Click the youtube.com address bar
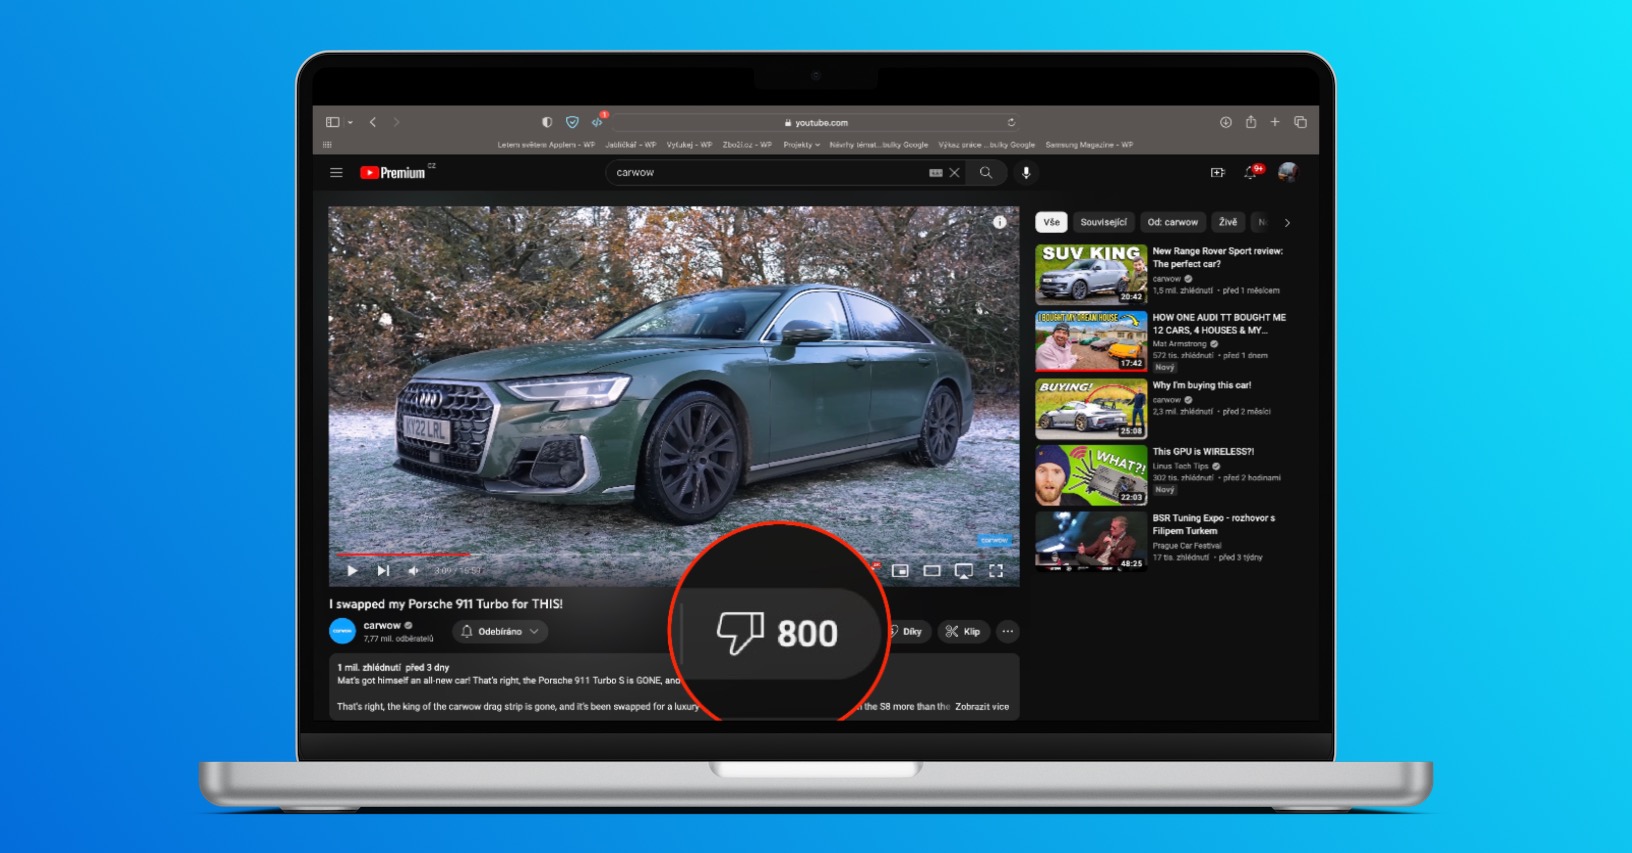 click(816, 123)
